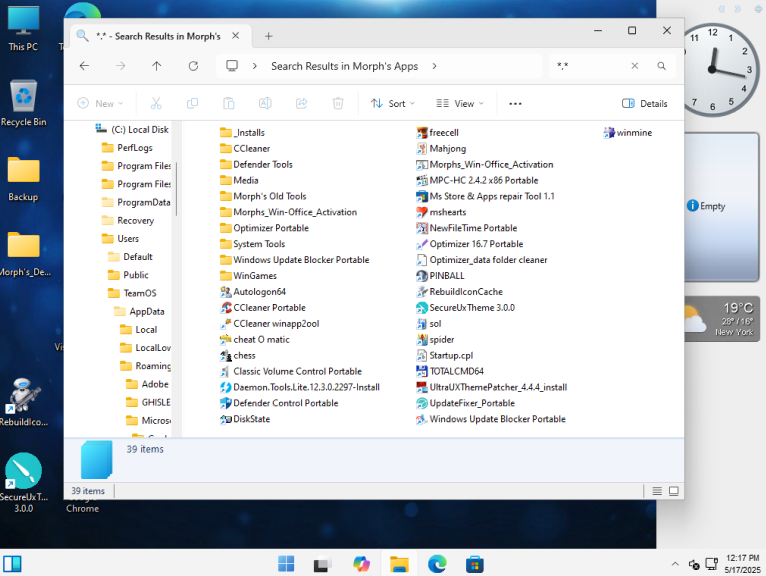
Task: Select the TOTALCMD64 file
Action: coord(450,371)
